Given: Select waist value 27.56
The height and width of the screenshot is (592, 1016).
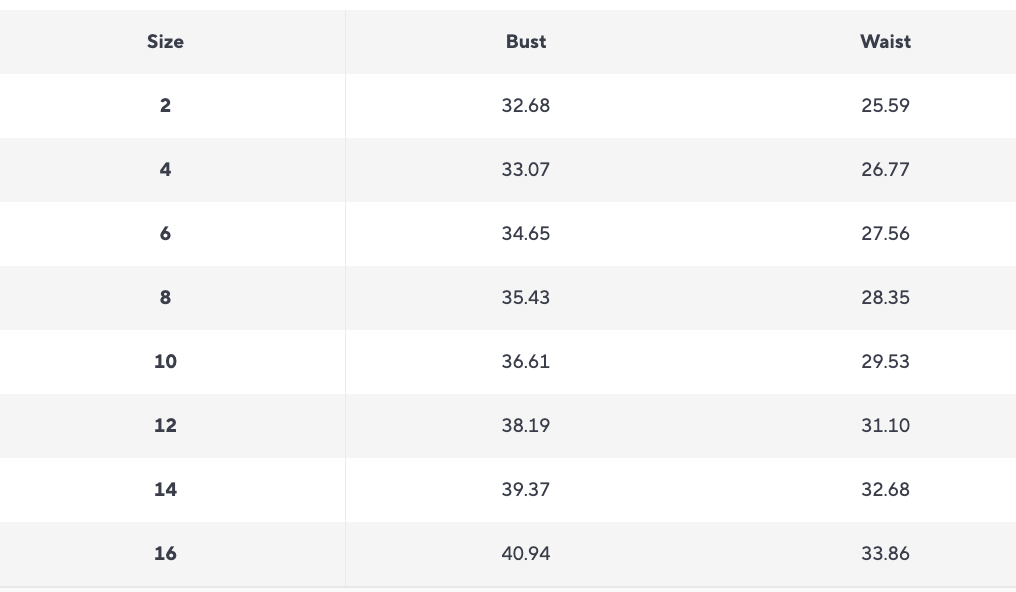Looking at the screenshot, I should click(x=885, y=234).
